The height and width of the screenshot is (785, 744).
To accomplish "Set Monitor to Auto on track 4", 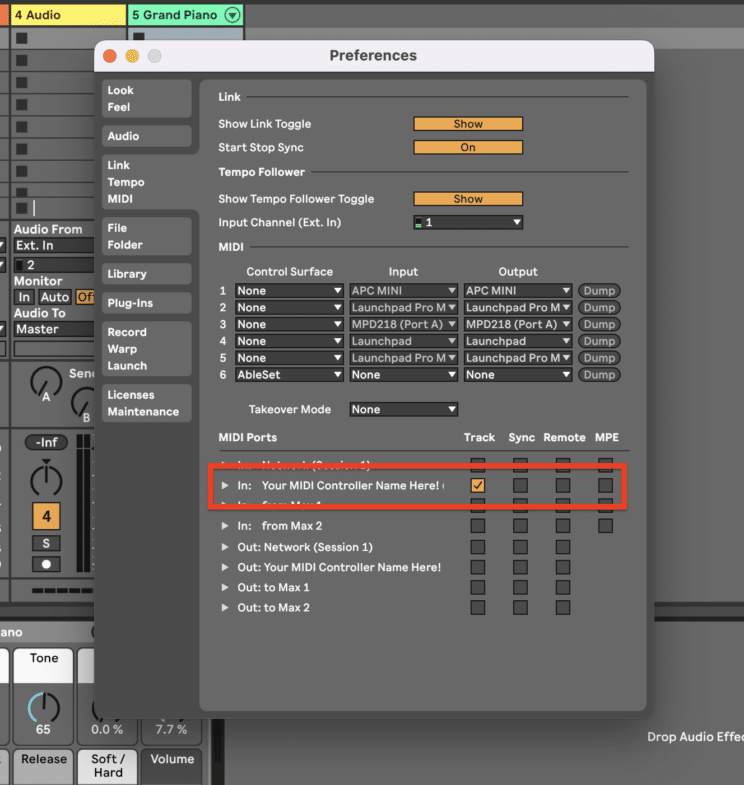I will tap(55, 297).
